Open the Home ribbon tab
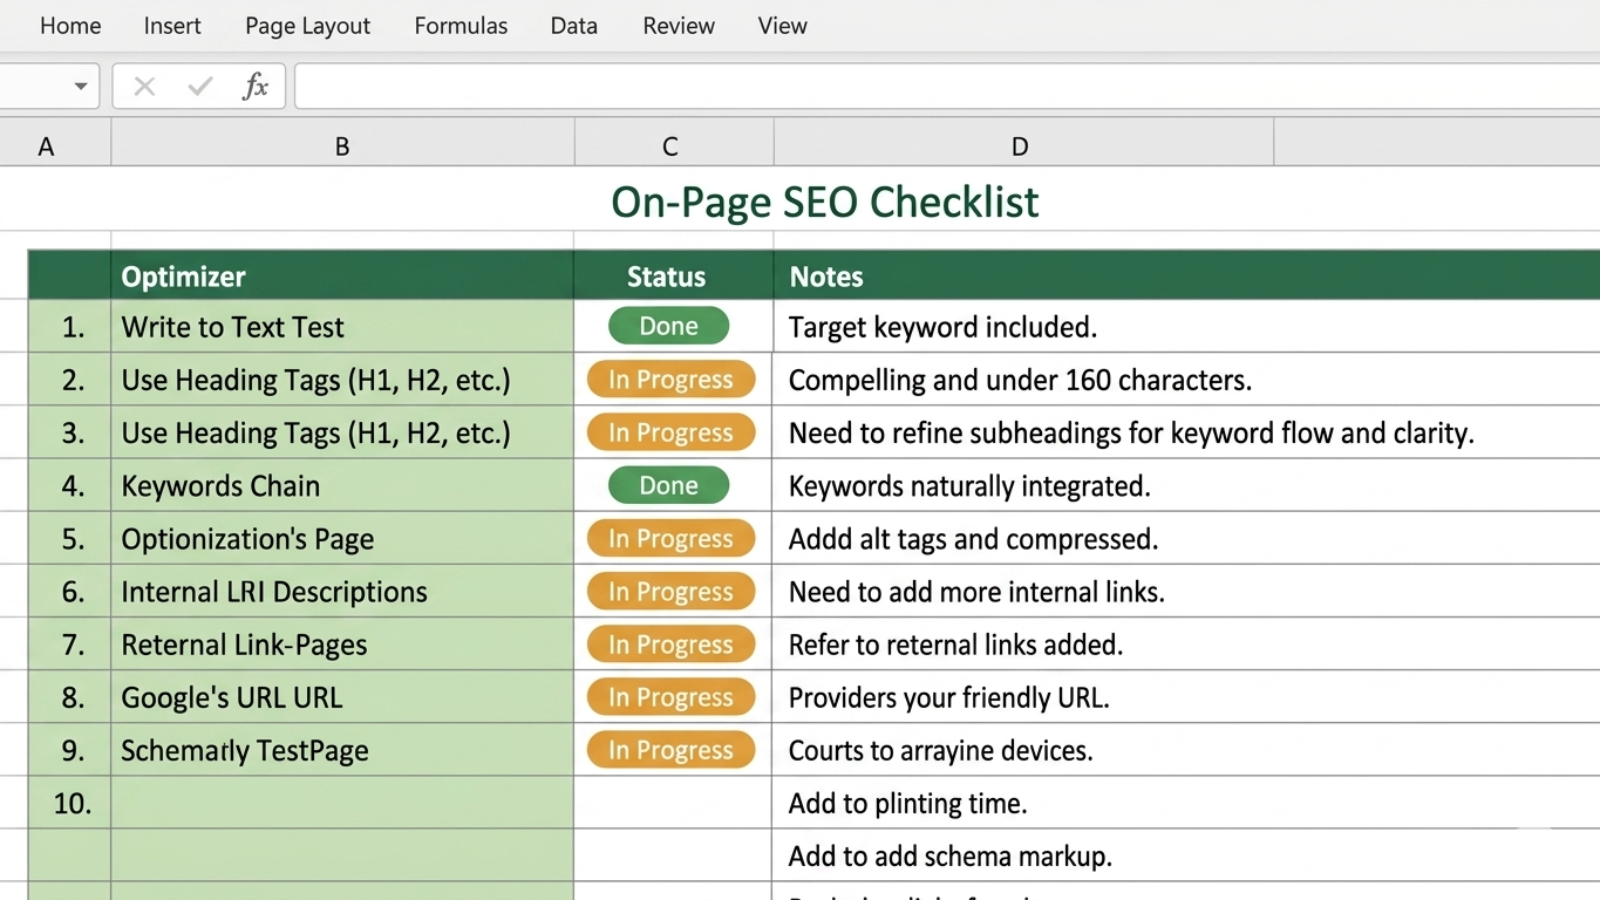 coord(70,26)
